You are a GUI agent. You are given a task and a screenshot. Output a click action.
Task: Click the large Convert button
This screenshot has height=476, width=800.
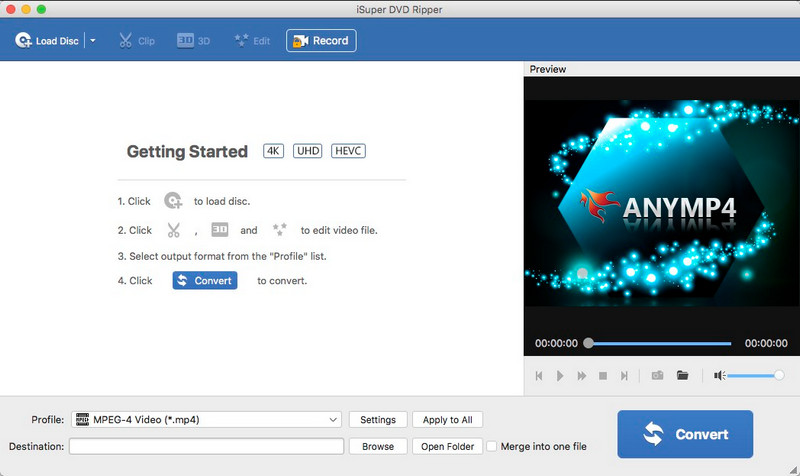click(685, 434)
